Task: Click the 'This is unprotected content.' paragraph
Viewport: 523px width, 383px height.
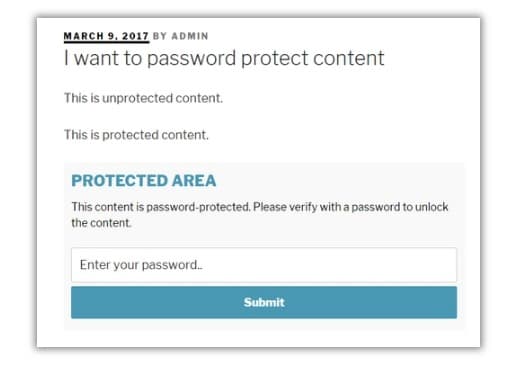Action: coord(143,98)
